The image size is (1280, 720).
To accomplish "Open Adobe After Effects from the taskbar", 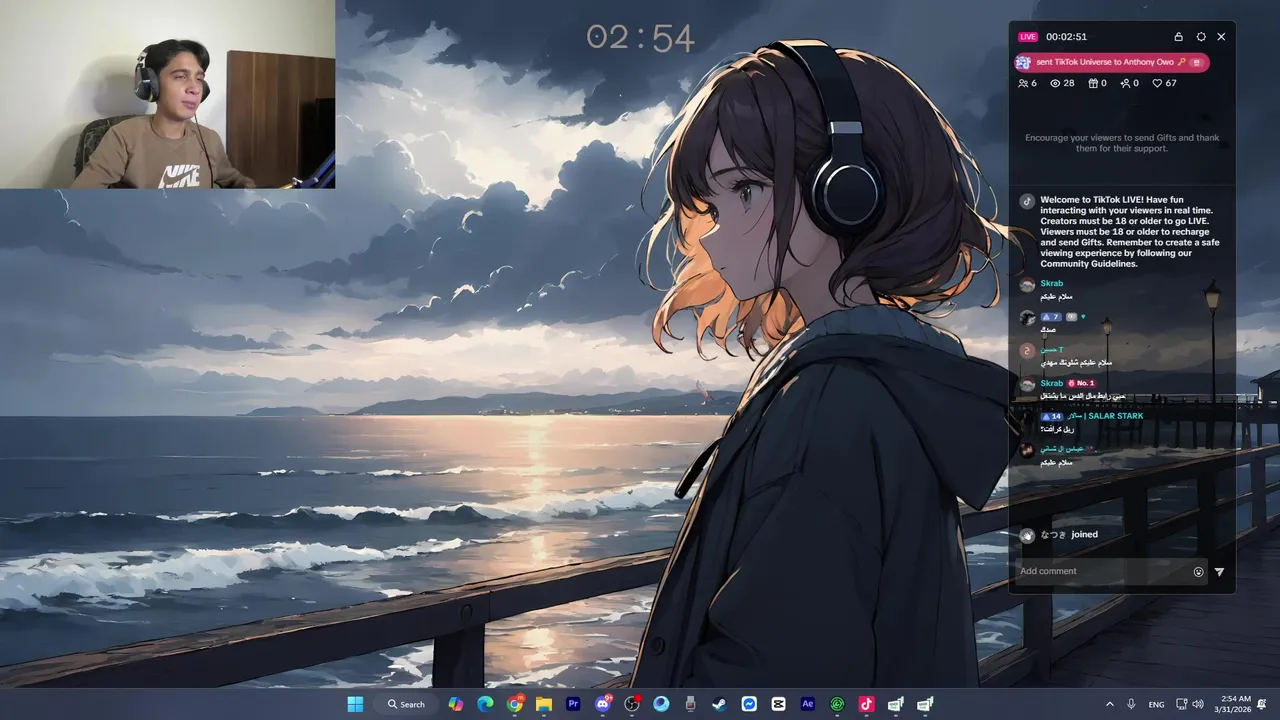I will click(808, 704).
